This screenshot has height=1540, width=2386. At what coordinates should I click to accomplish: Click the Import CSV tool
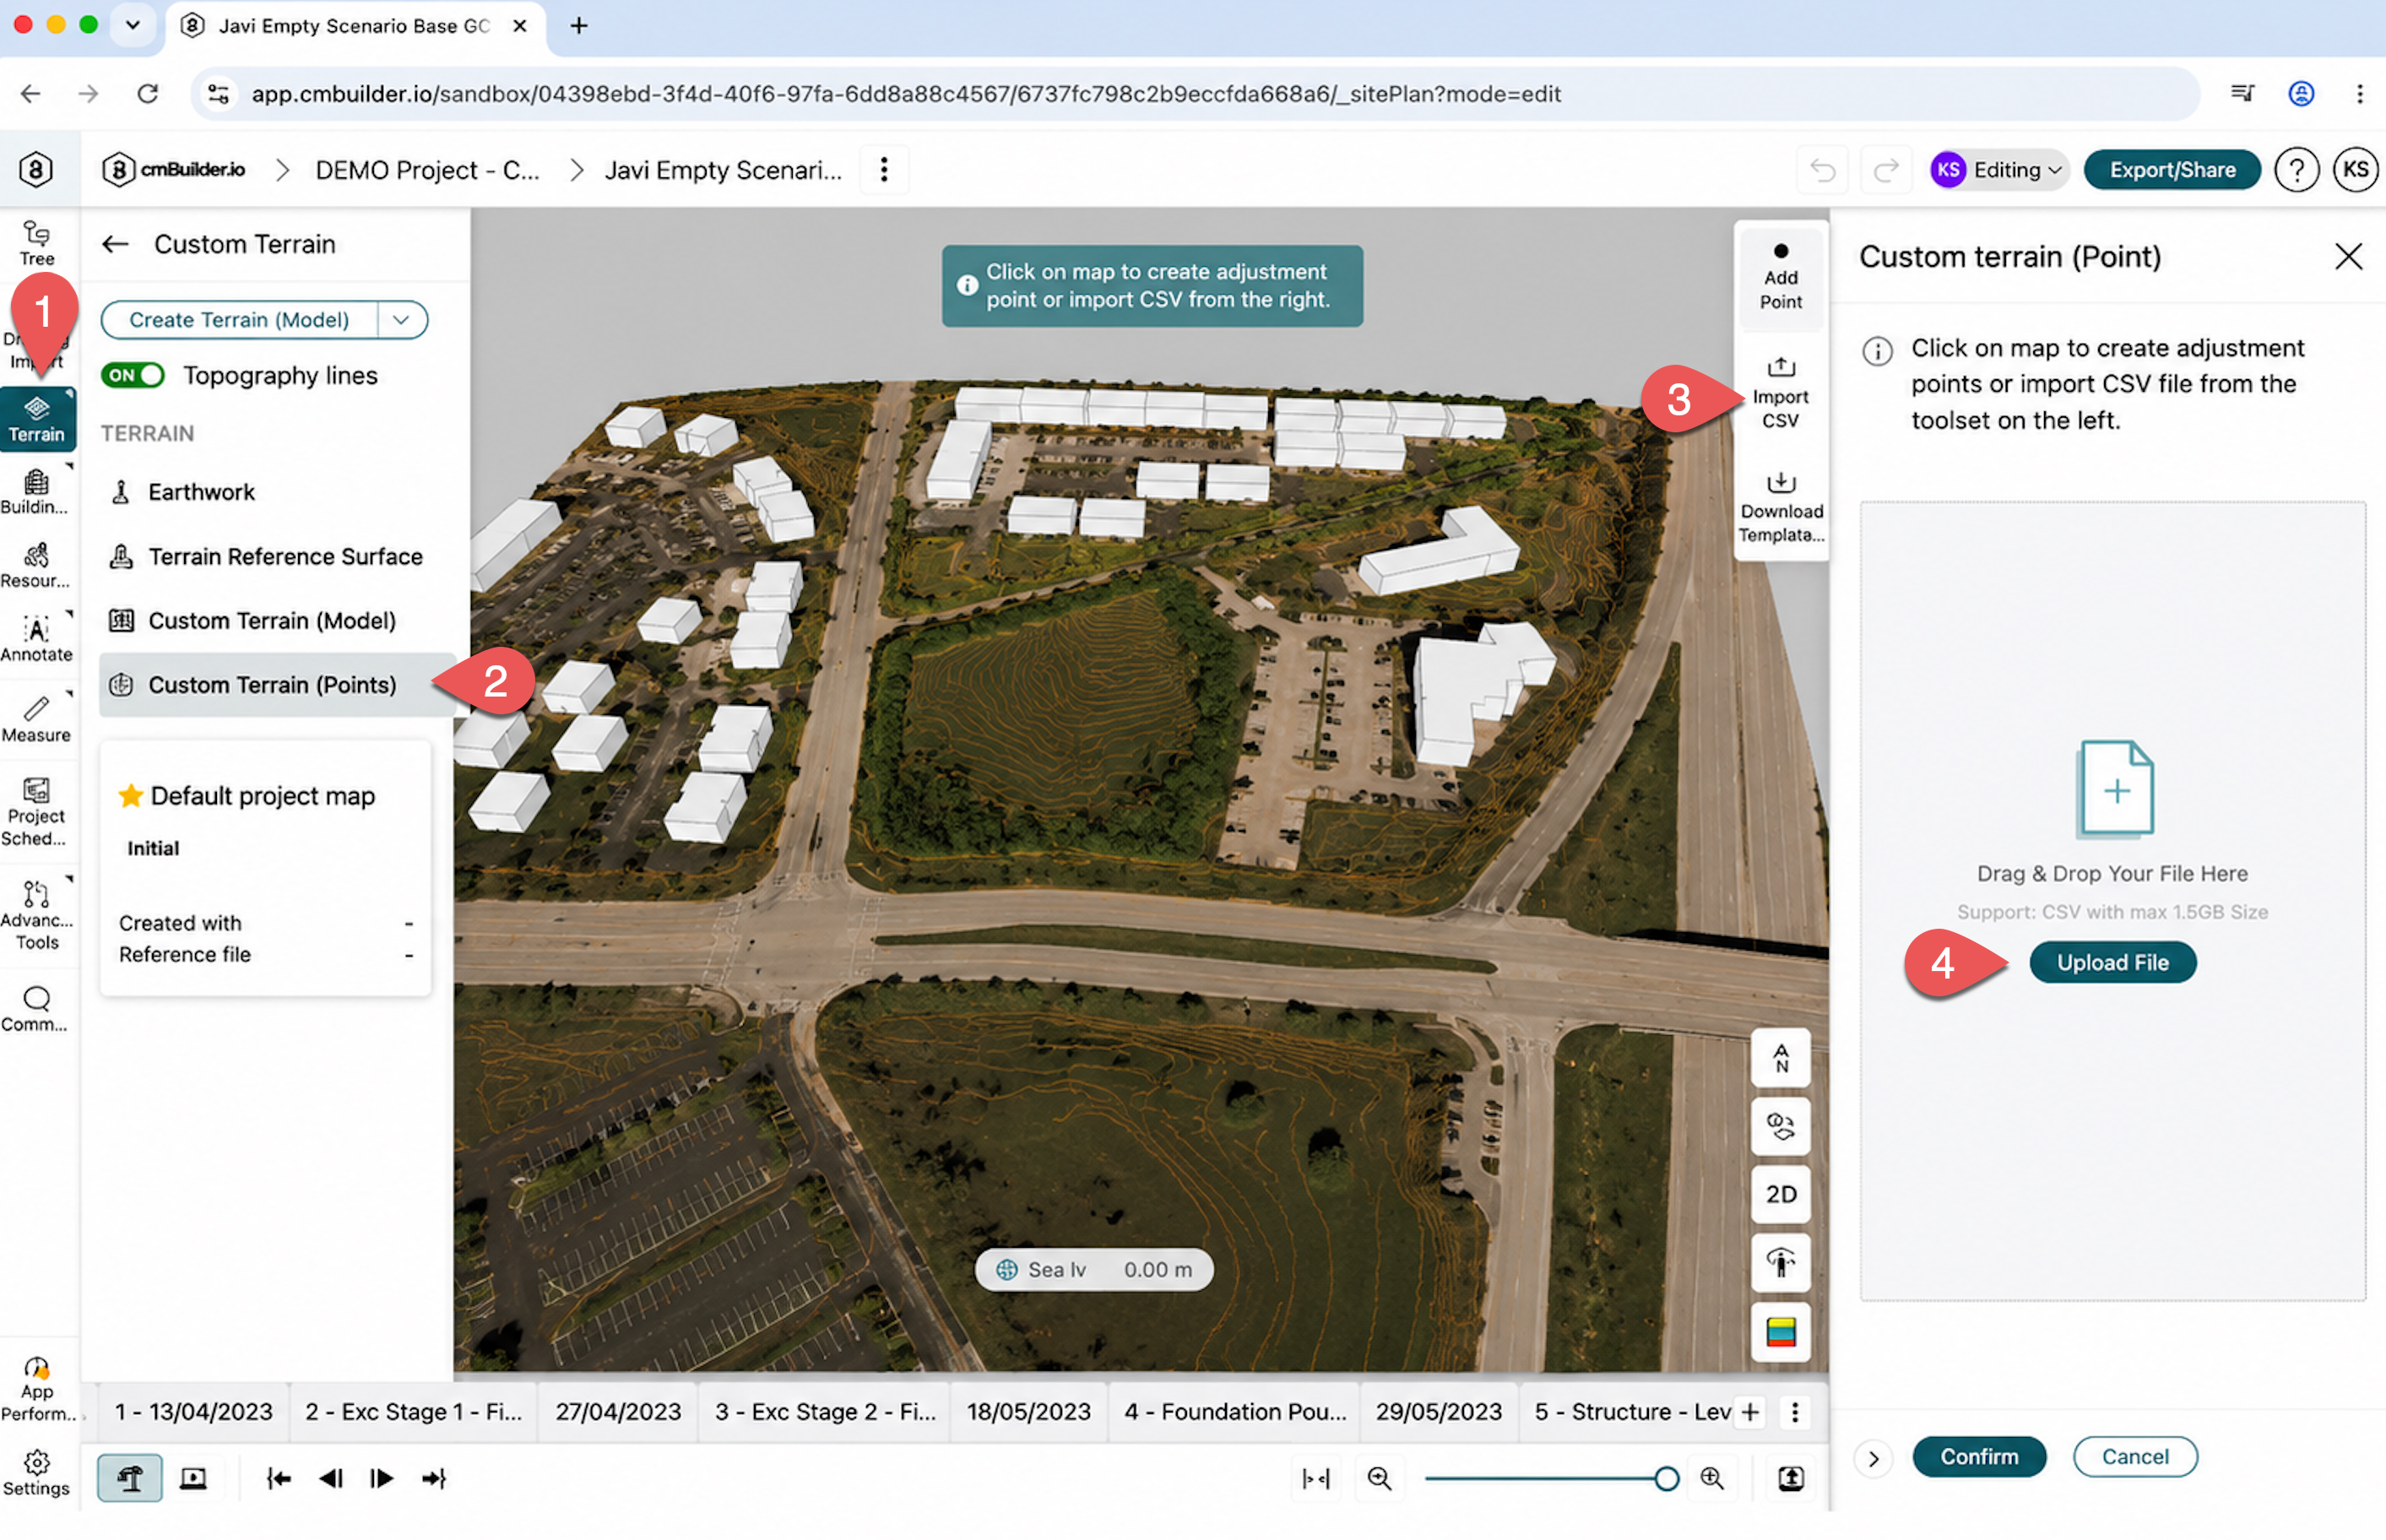(1780, 394)
